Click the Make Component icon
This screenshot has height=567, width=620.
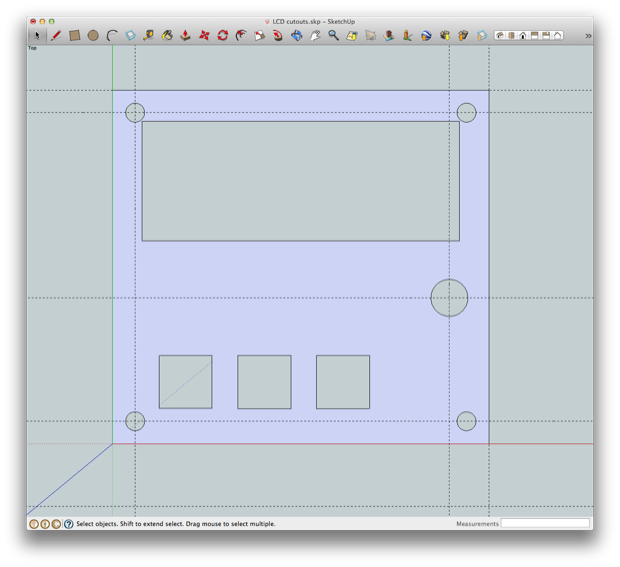(130, 36)
